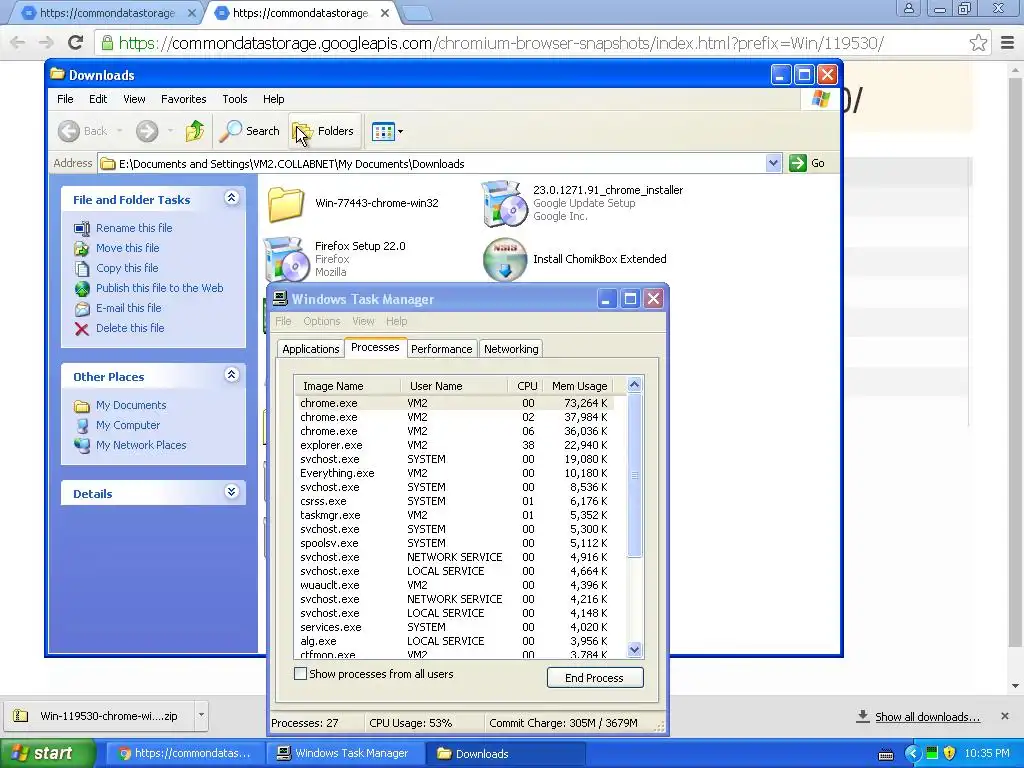Click Copy this file task
The image size is (1024, 768).
coord(127,268)
